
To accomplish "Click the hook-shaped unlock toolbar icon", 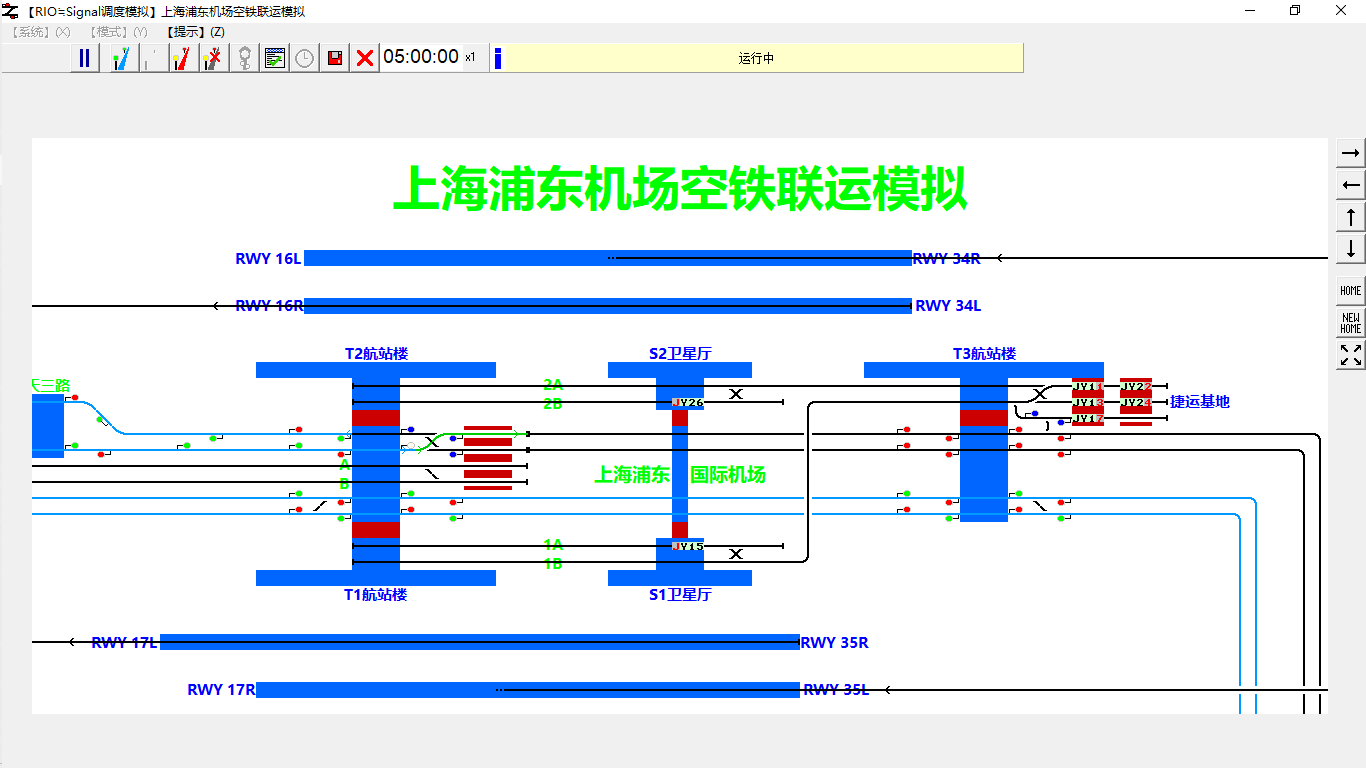I will (245, 58).
